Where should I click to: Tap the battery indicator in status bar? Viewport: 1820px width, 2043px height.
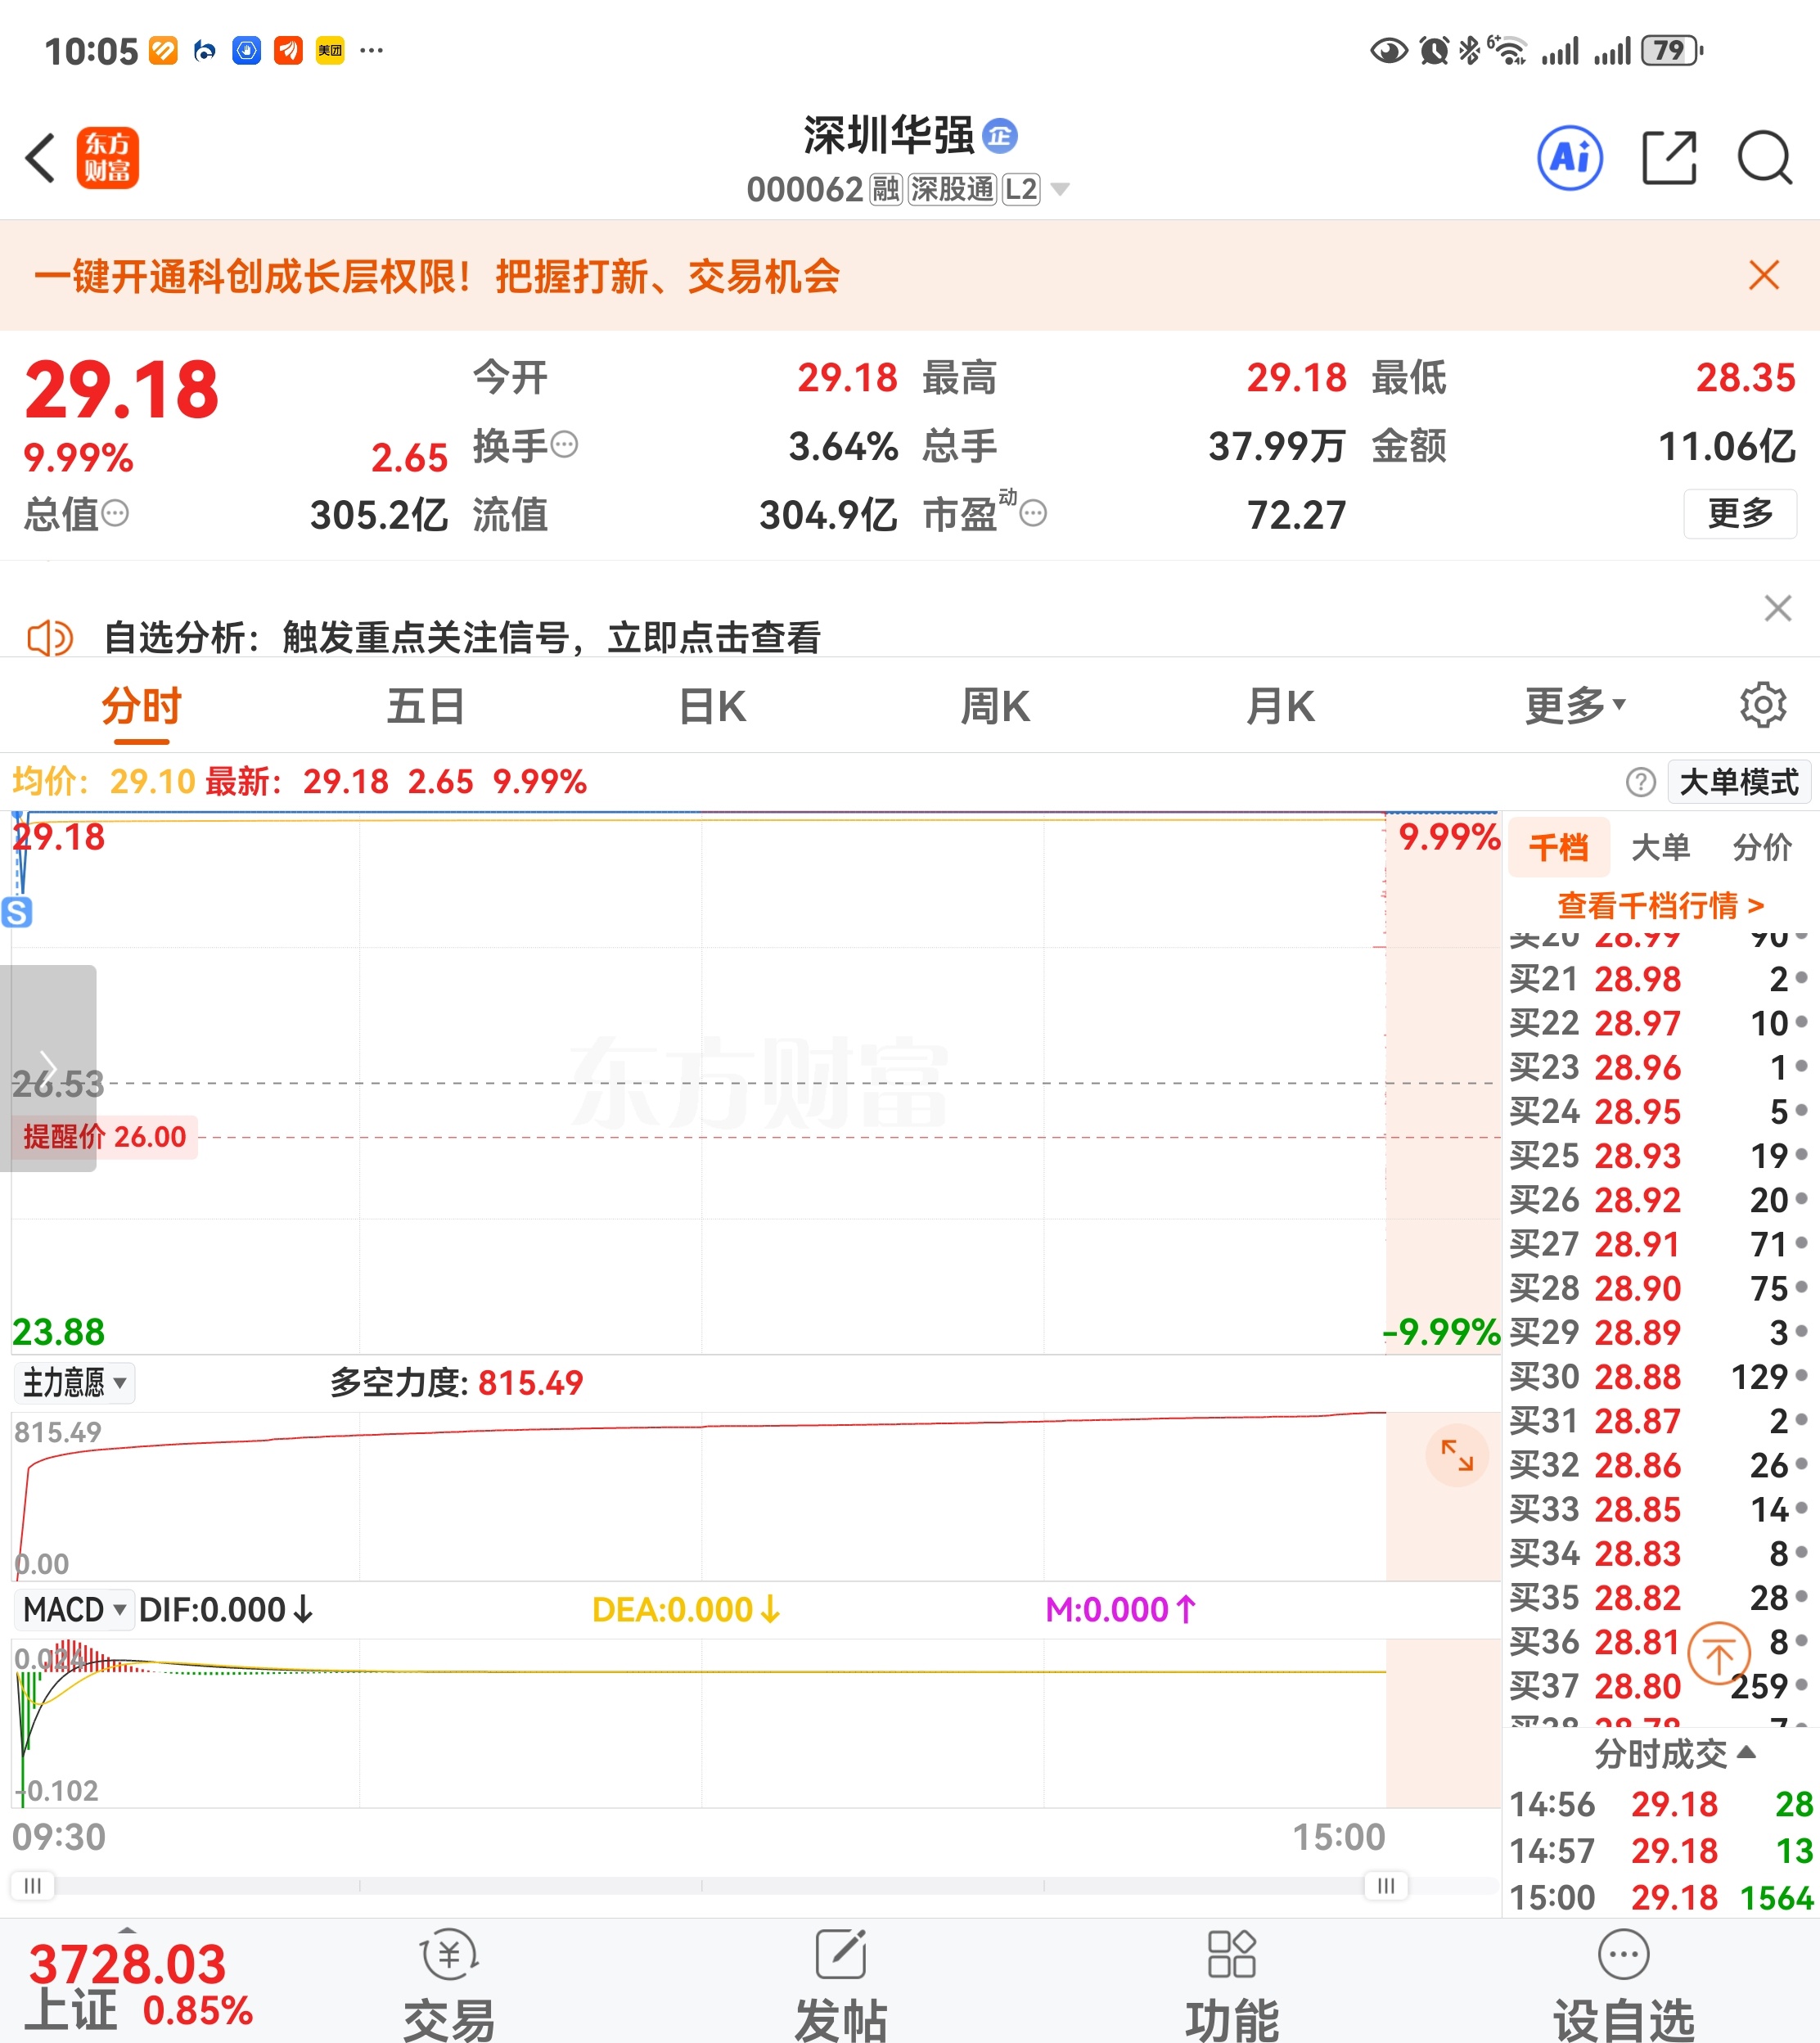pyautogui.click(x=1671, y=50)
